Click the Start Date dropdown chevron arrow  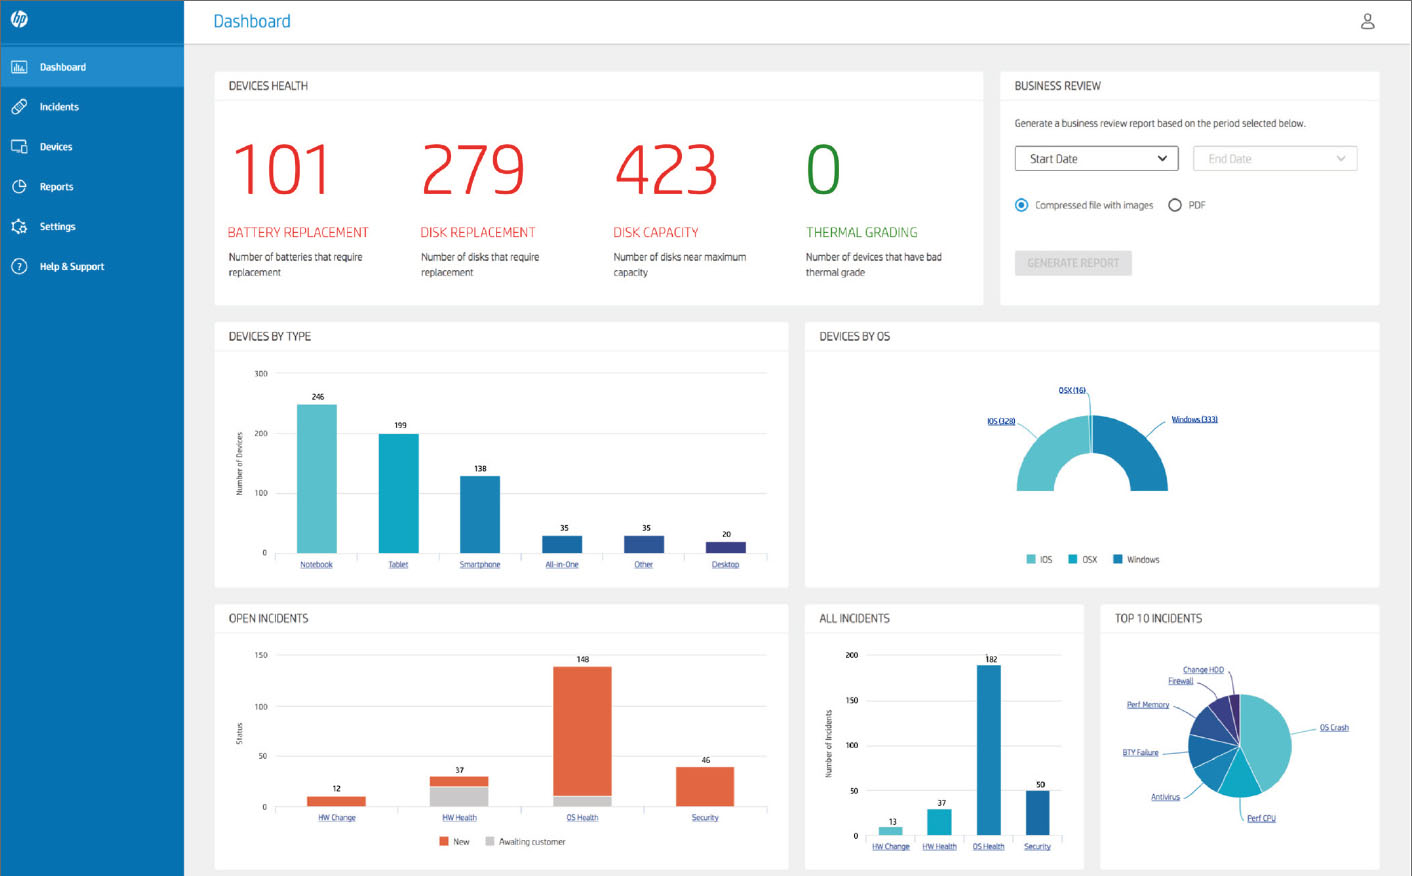pyautogui.click(x=1162, y=159)
